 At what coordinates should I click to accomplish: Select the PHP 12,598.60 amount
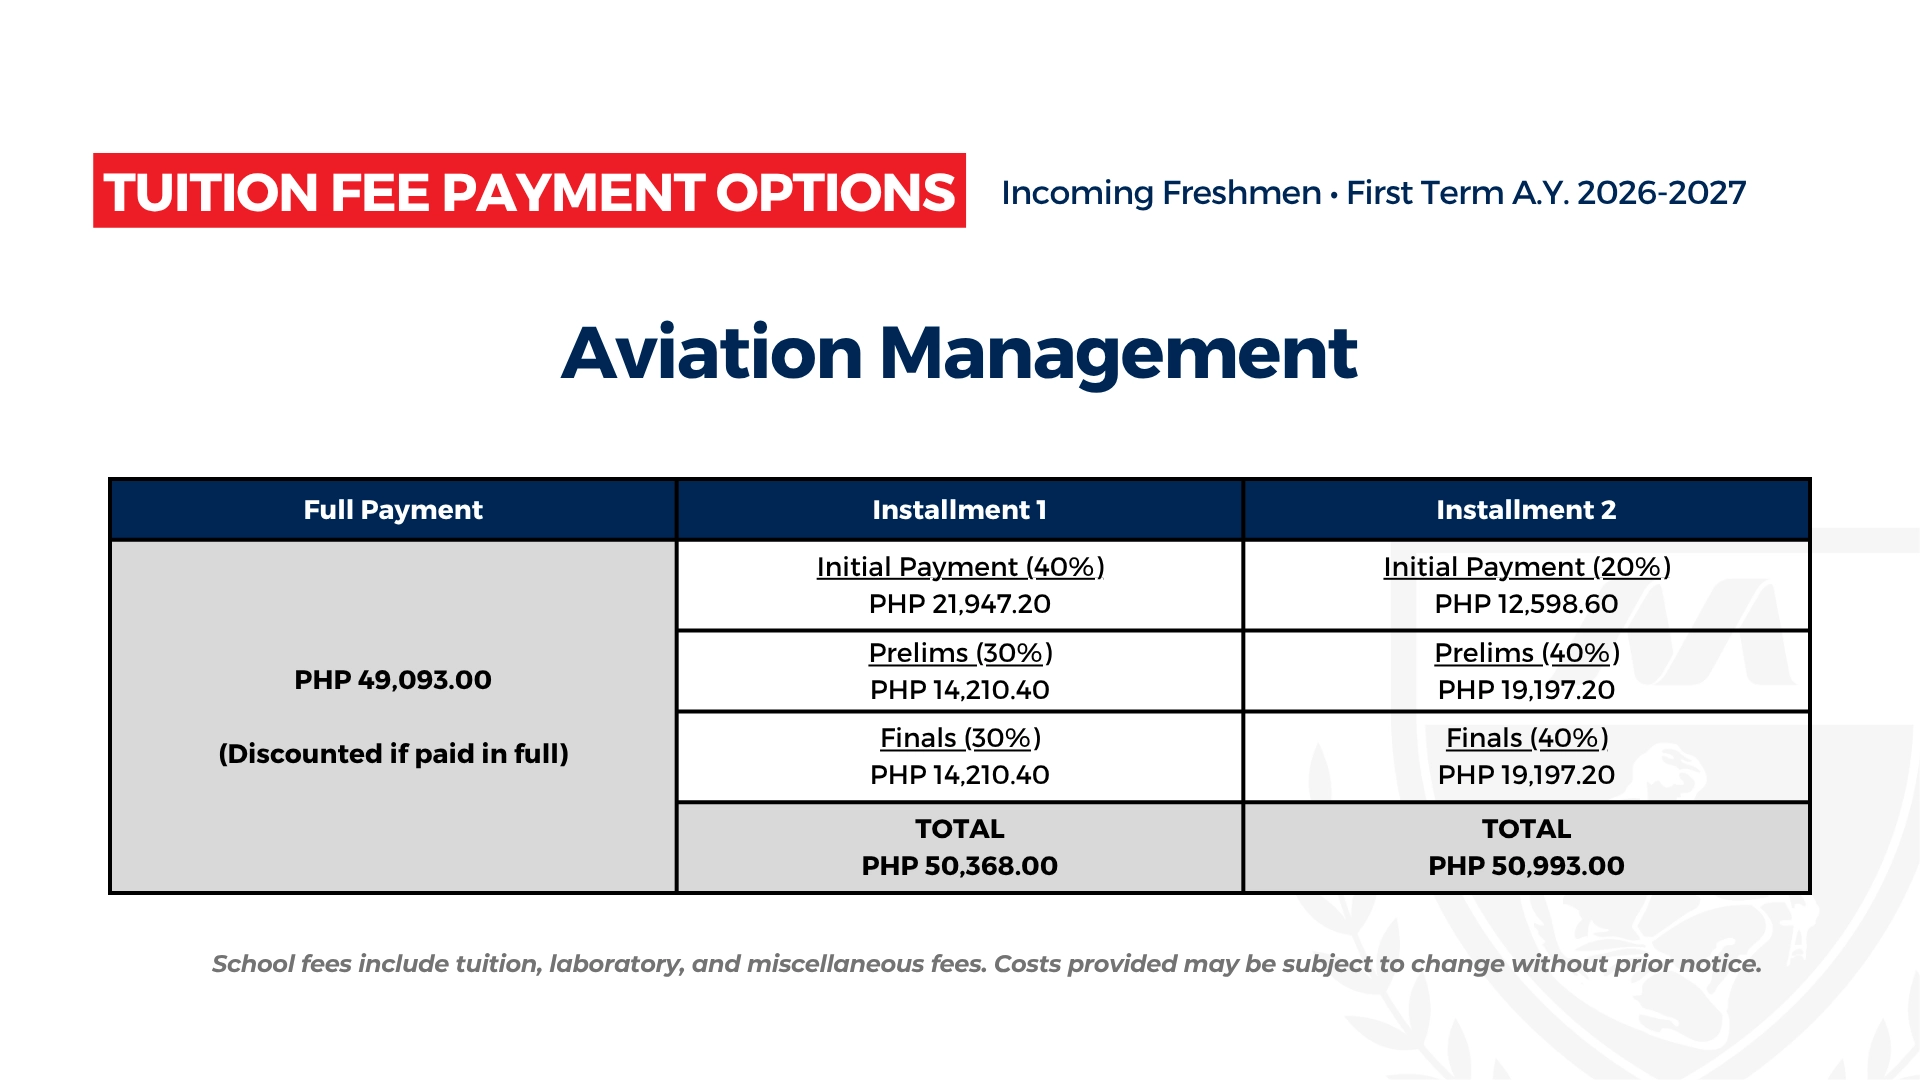tap(1526, 604)
